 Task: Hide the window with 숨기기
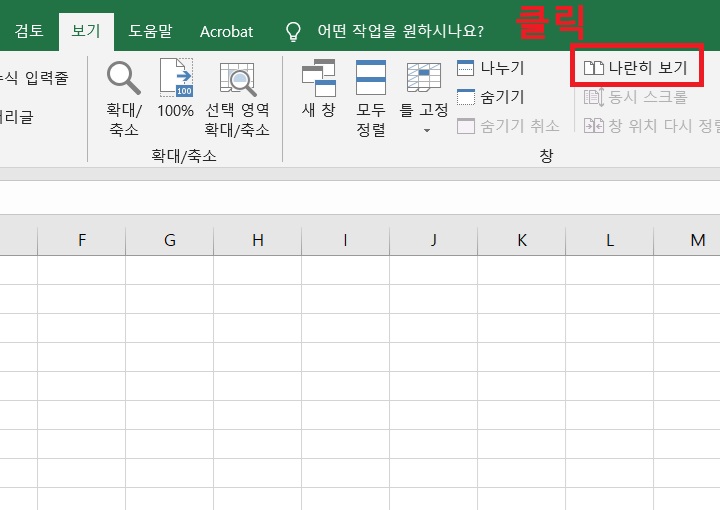490,97
